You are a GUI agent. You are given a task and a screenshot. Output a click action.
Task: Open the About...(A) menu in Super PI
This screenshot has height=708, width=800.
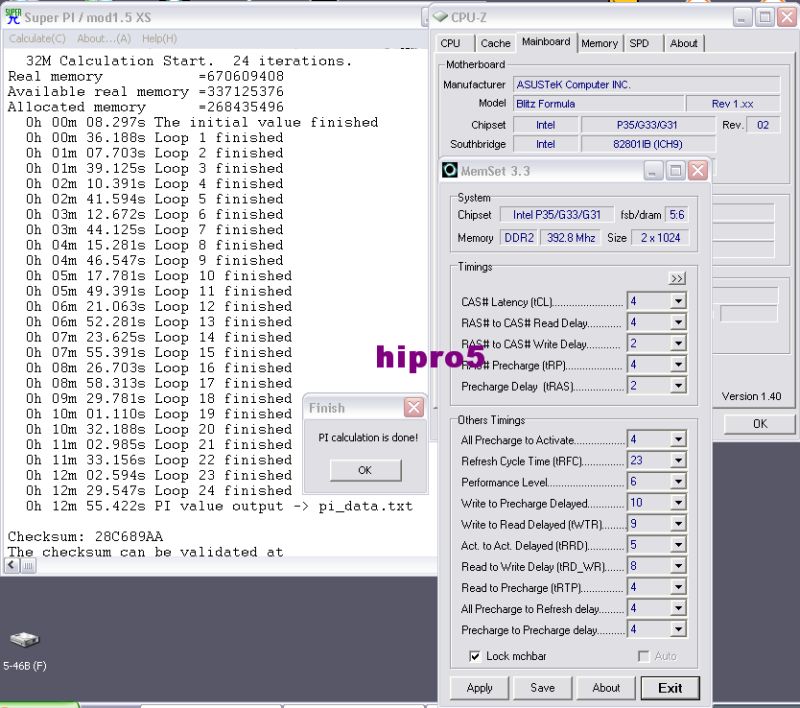(x=104, y=38)
